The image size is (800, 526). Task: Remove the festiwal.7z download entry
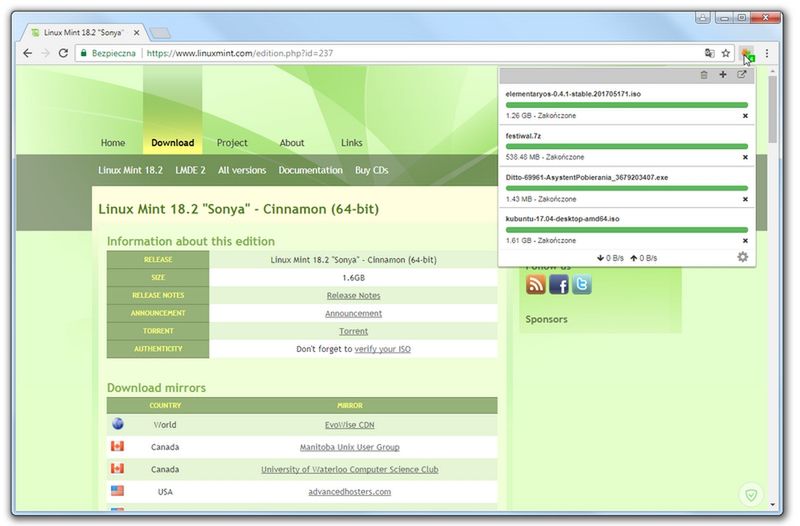[745, 157]
